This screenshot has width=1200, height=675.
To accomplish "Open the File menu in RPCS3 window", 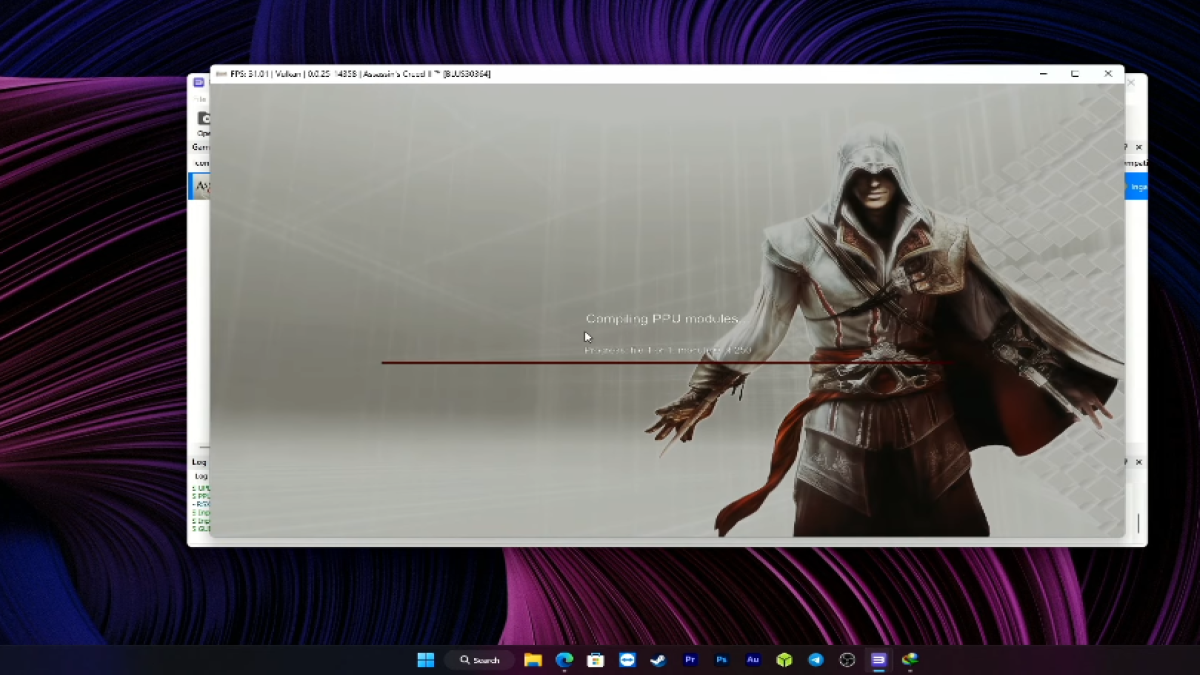I will [x=199, y=99].
